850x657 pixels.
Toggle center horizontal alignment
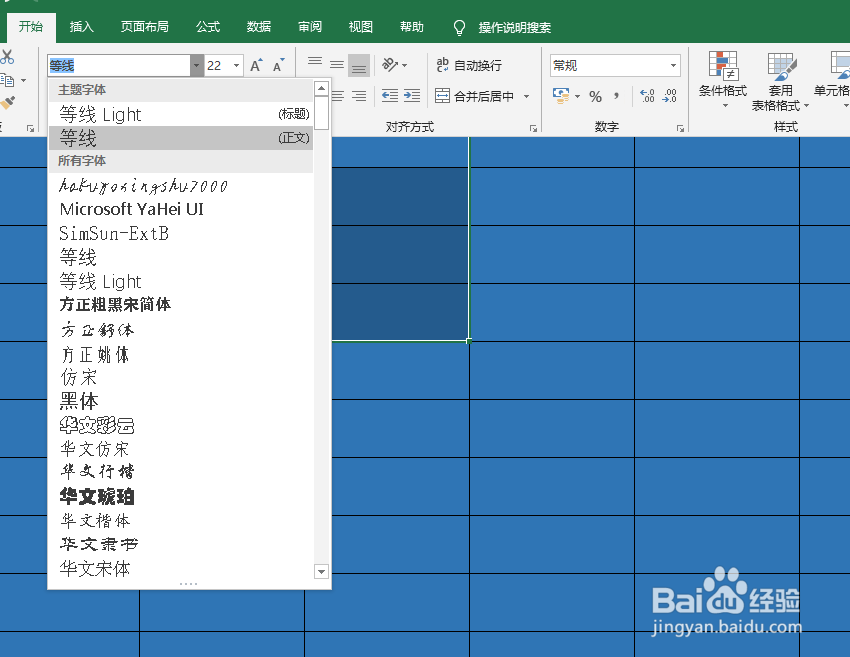click(336, 96)
